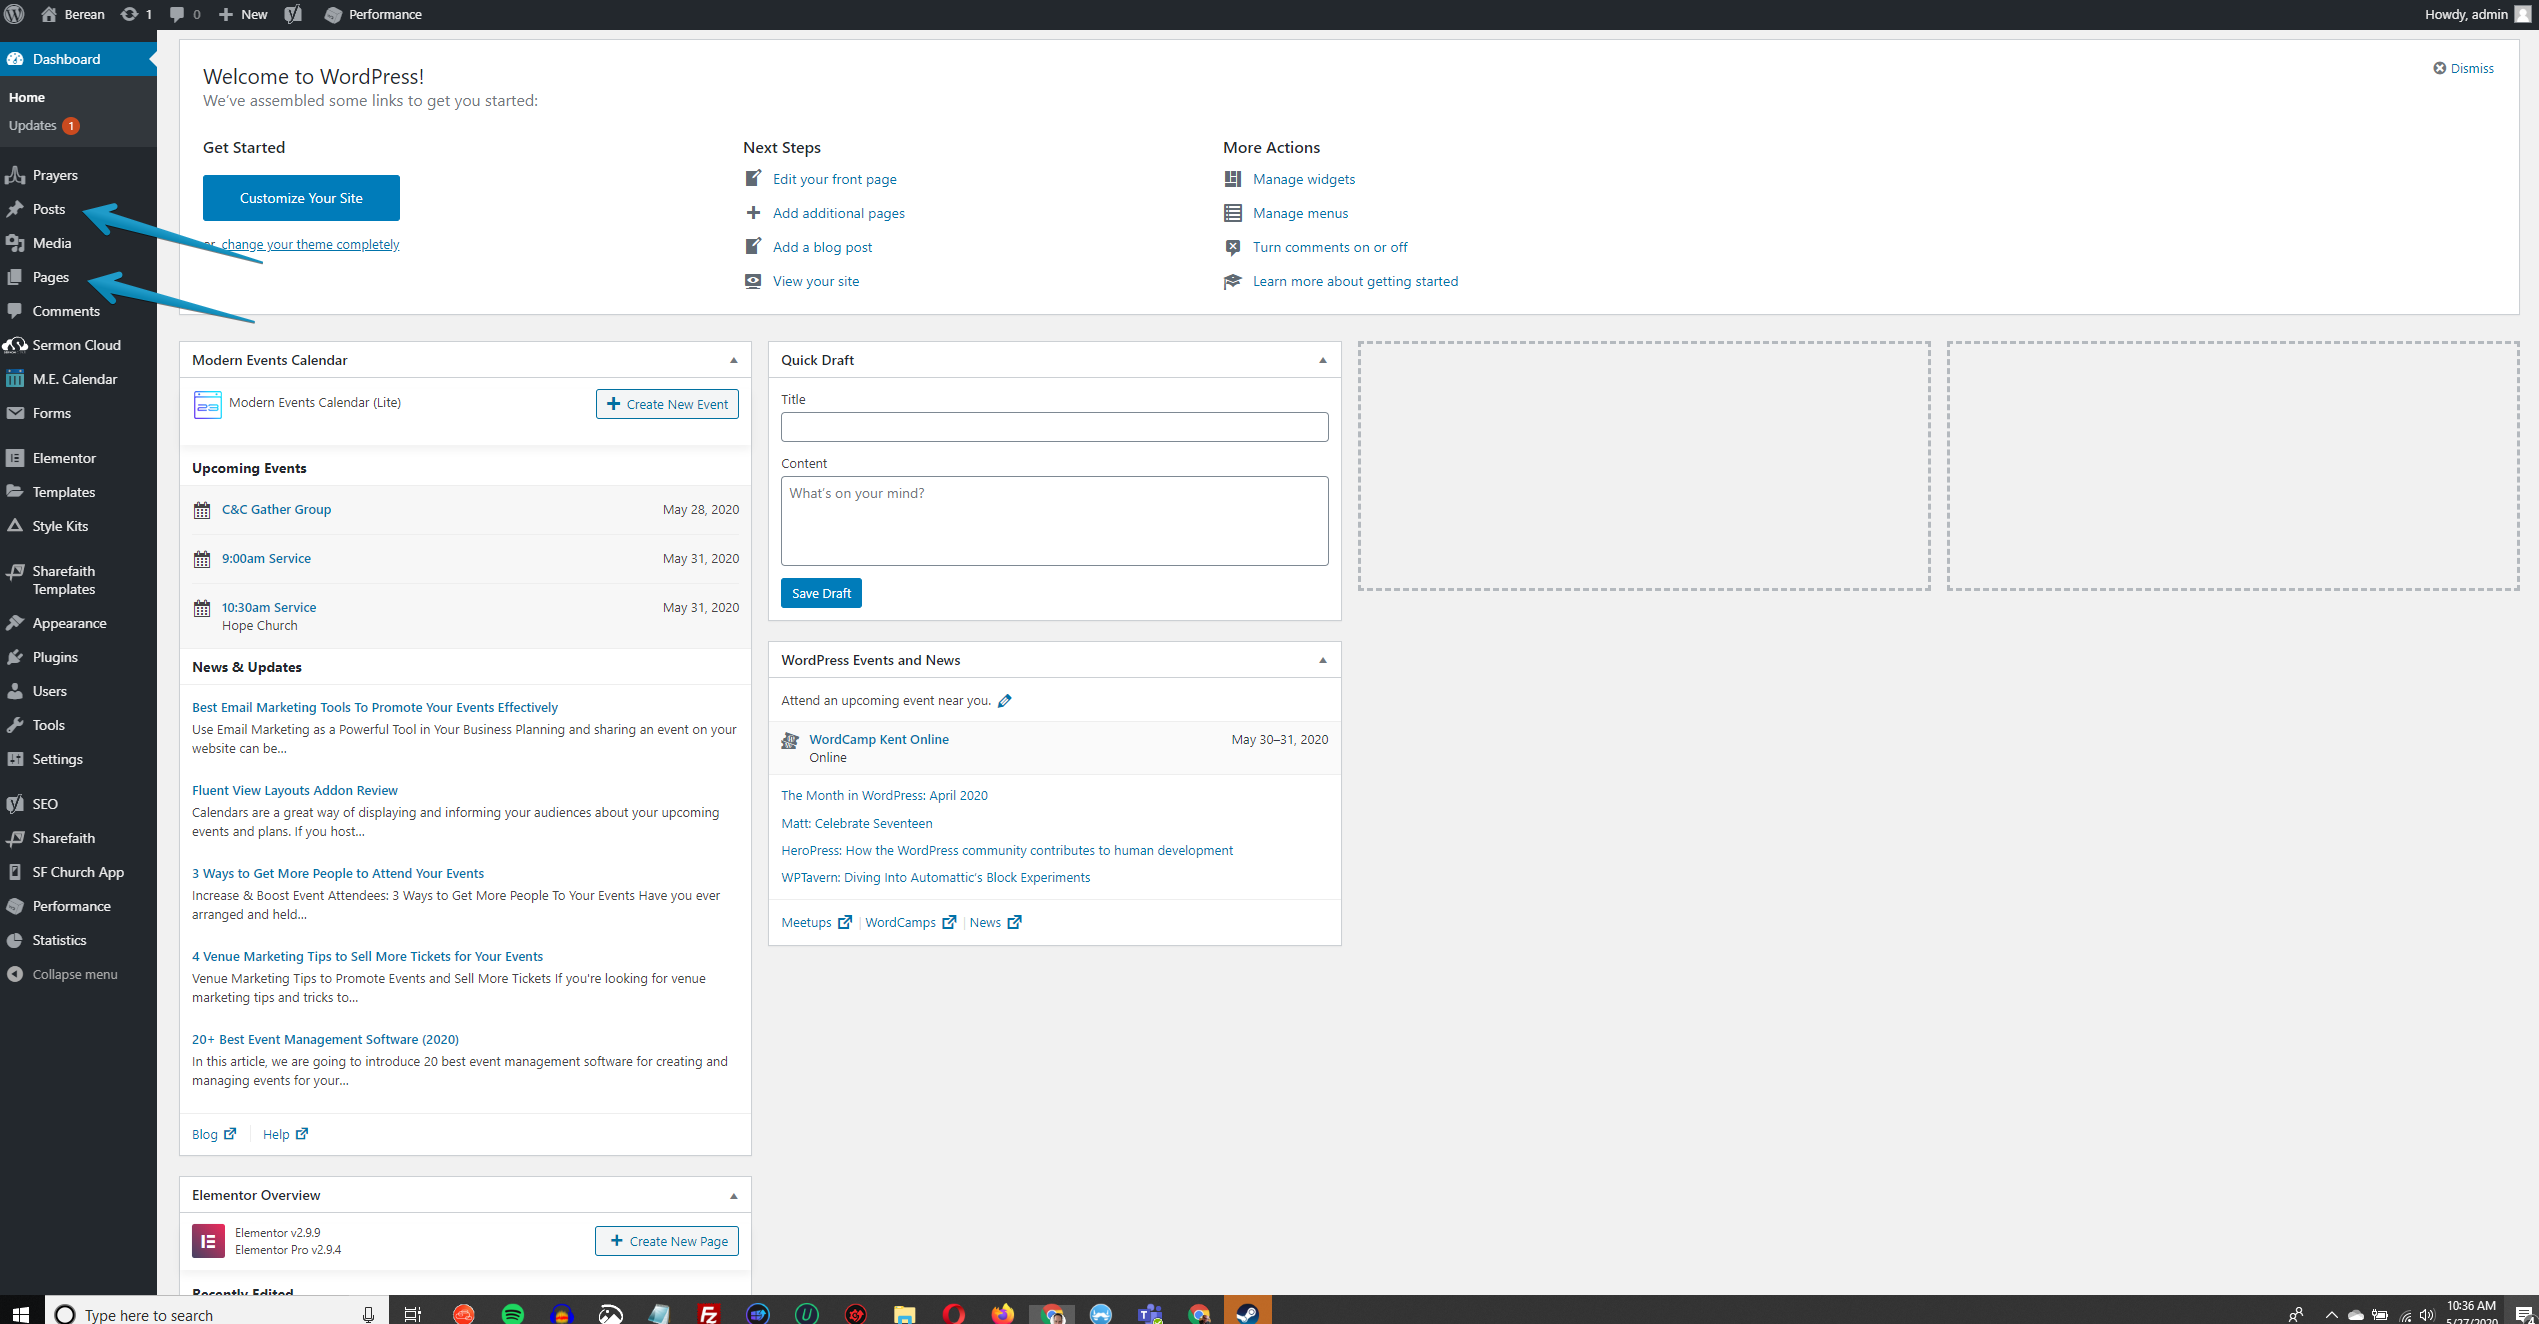Viewport: 2539px width, 1324px height.
Task: Click the Save Draft button
Action: (x=821, y=593)
